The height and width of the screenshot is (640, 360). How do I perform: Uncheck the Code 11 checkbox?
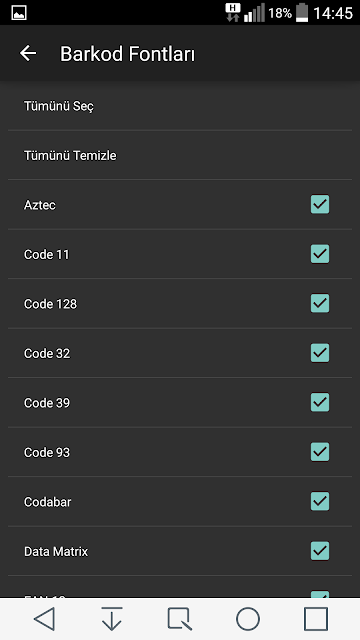[x=320, y=254]
